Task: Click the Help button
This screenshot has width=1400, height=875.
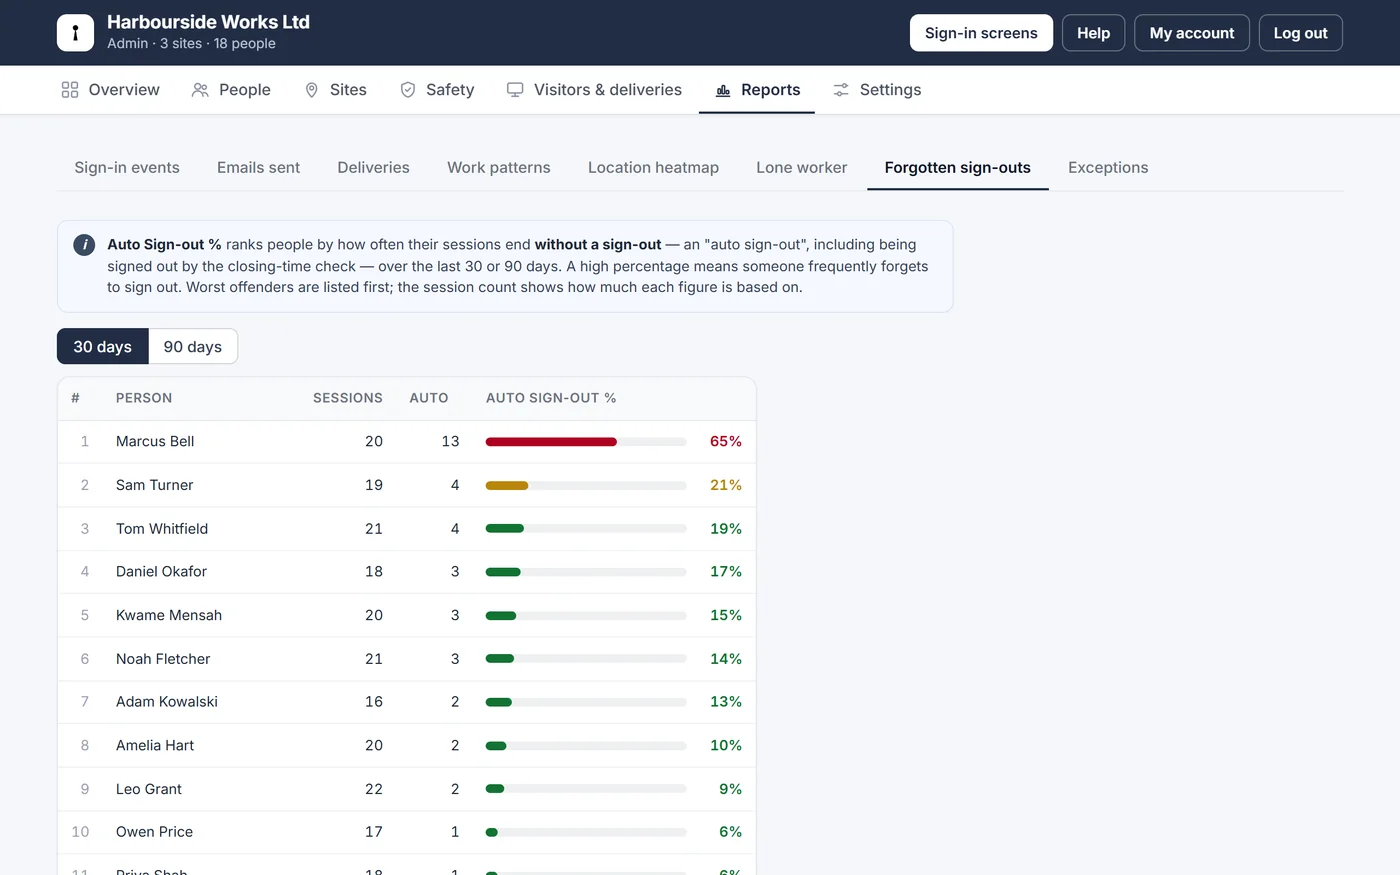Action: pos(1093,33)
